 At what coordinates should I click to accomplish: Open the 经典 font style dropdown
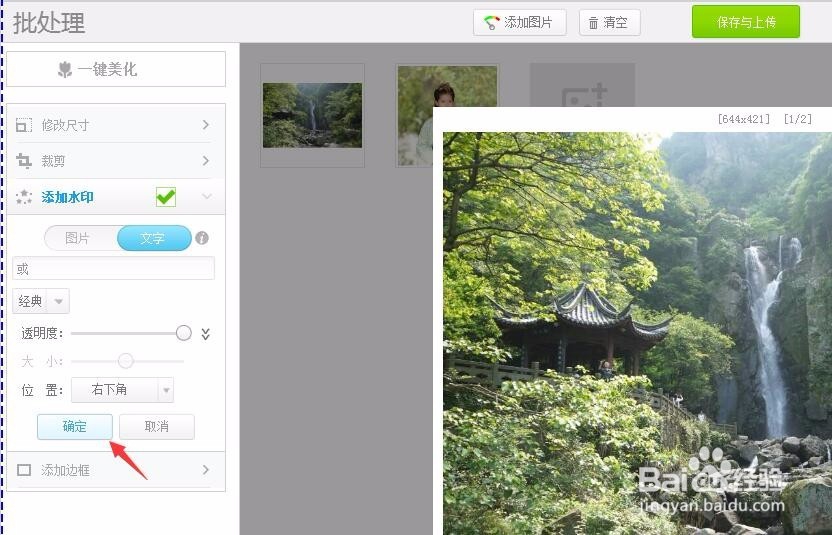pos(41,301)
